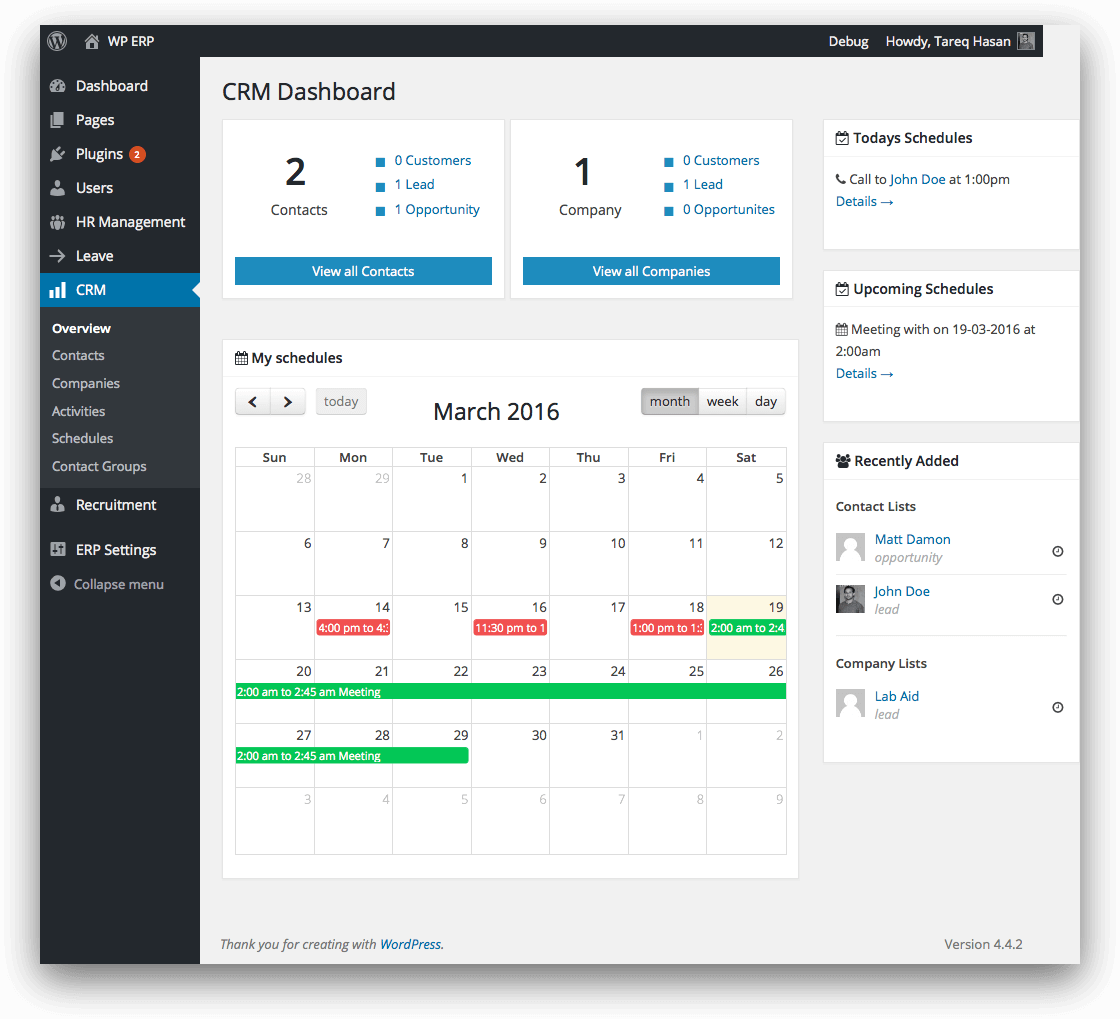Click the WP ERP site name

click(131, 41)
